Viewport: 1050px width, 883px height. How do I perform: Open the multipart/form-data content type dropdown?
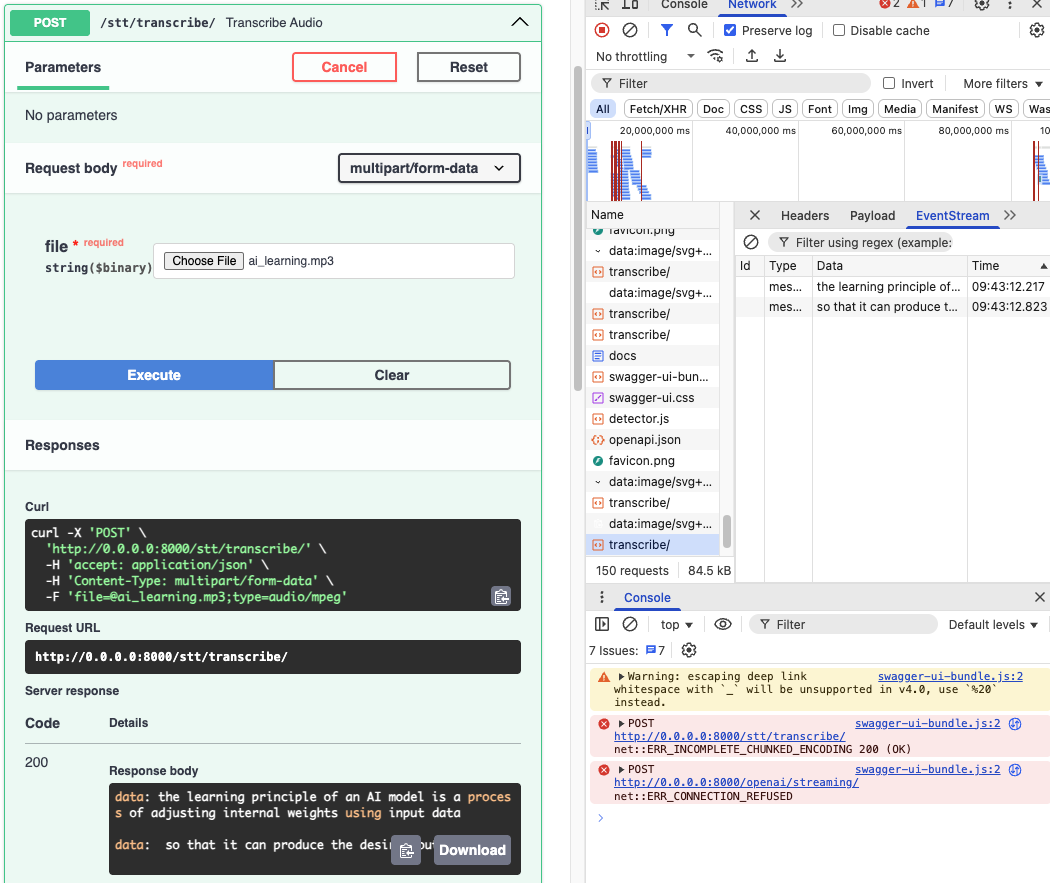point(429,168)
